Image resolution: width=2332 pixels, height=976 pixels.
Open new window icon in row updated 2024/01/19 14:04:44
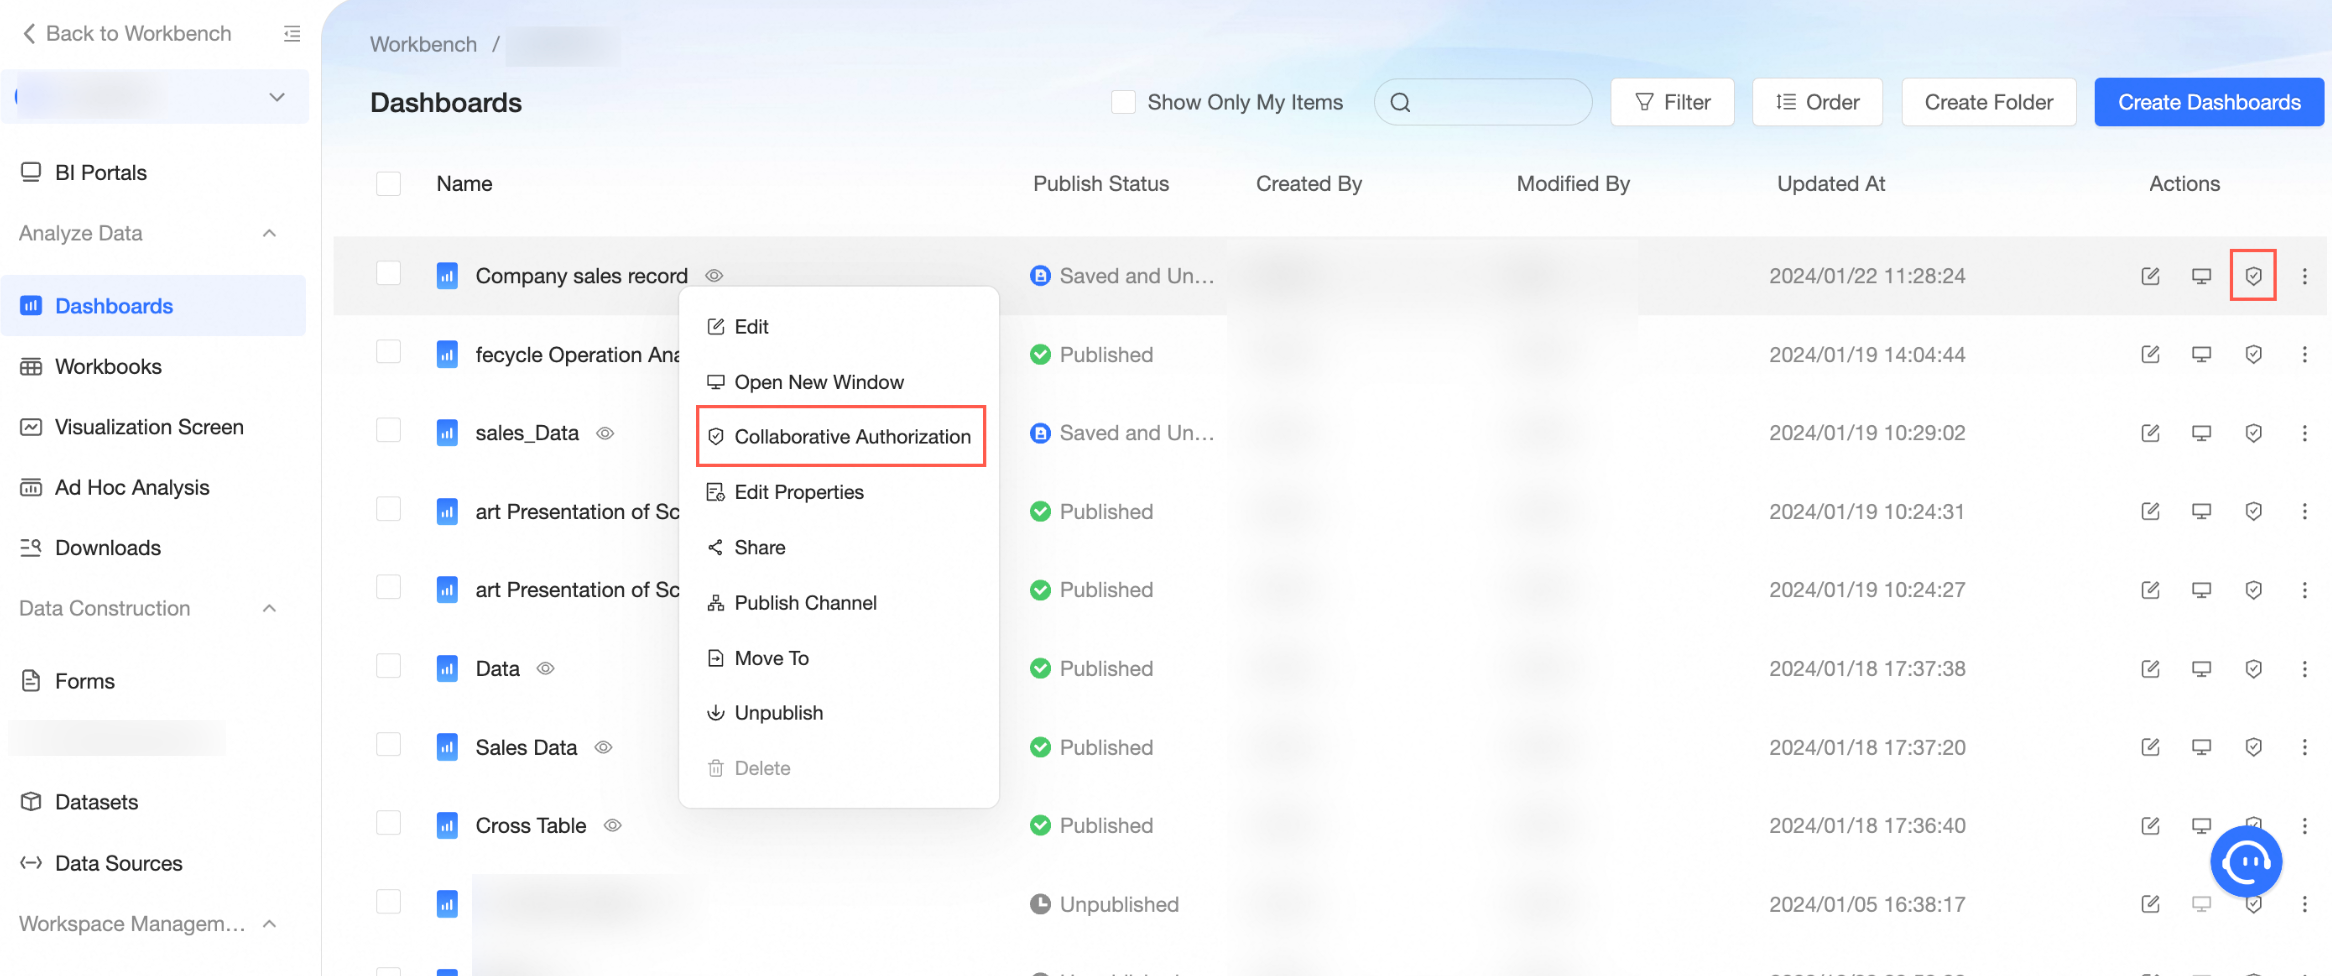(x=2201, y=354)
